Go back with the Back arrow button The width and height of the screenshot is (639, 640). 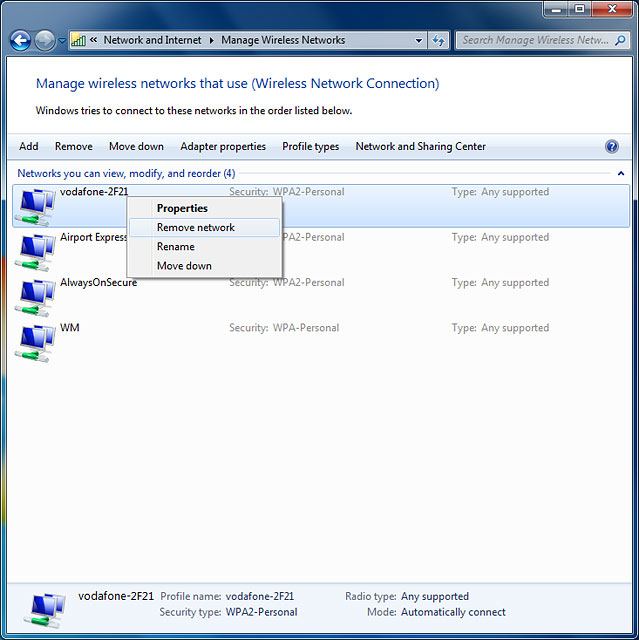click(x=20, y=40)
